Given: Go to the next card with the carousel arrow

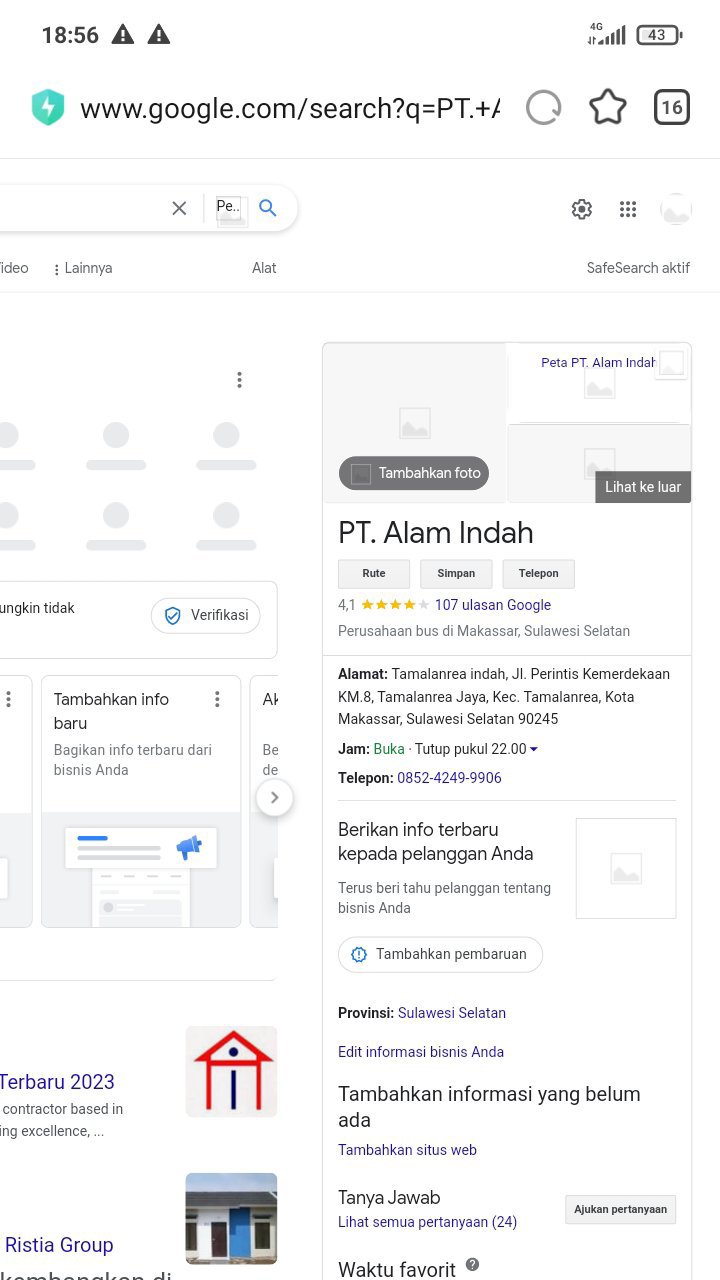Looking at the screenshot, I should coord(274,798).
